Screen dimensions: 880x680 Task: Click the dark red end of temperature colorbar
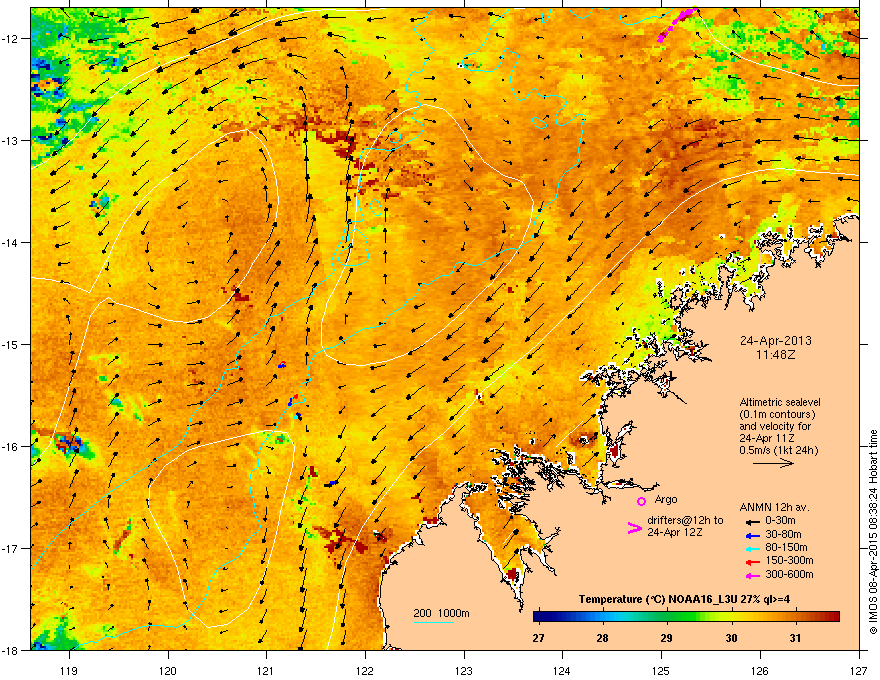835,617
